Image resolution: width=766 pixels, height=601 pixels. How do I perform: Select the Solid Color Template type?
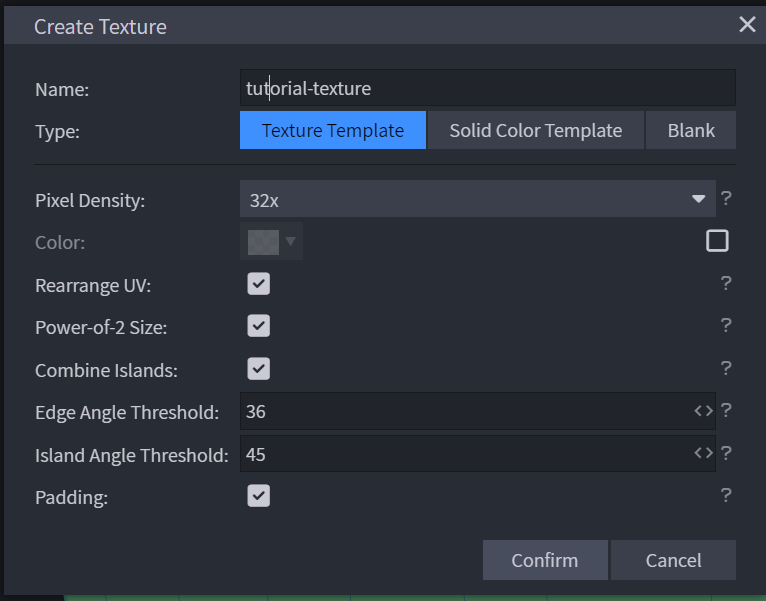point(536,130)
